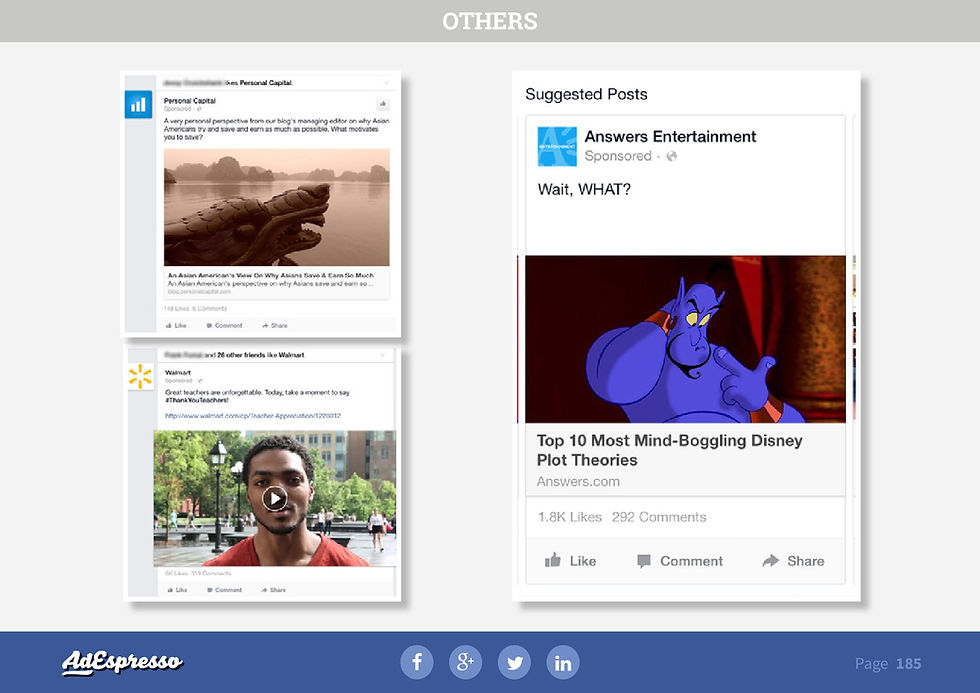Click the Answers Entertainment profile logo

coord(557,146)
